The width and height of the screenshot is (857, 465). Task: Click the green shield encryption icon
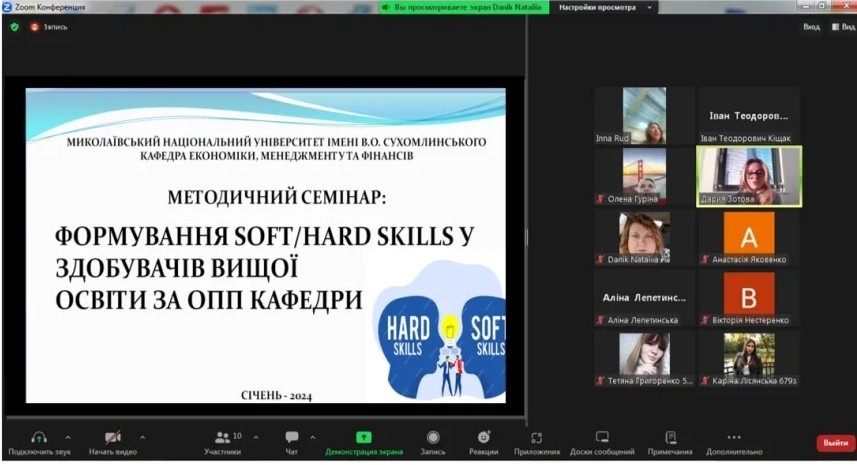tap(14, 27)
